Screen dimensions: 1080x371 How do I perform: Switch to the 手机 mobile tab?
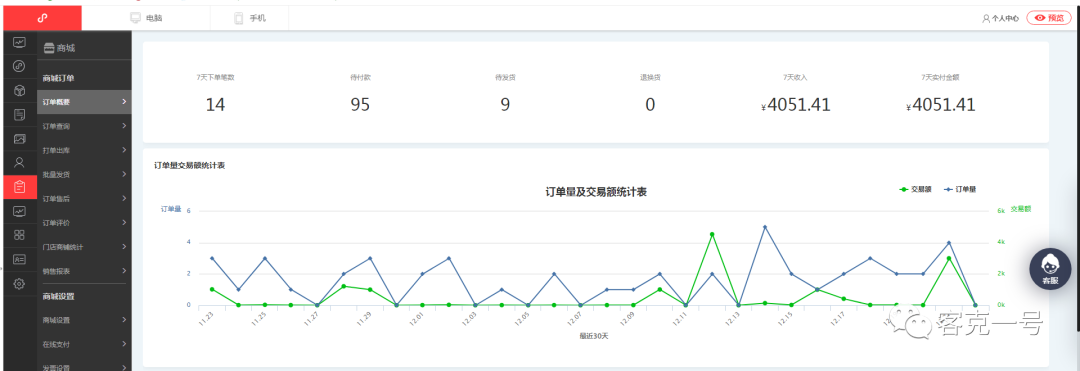(249, 19)
